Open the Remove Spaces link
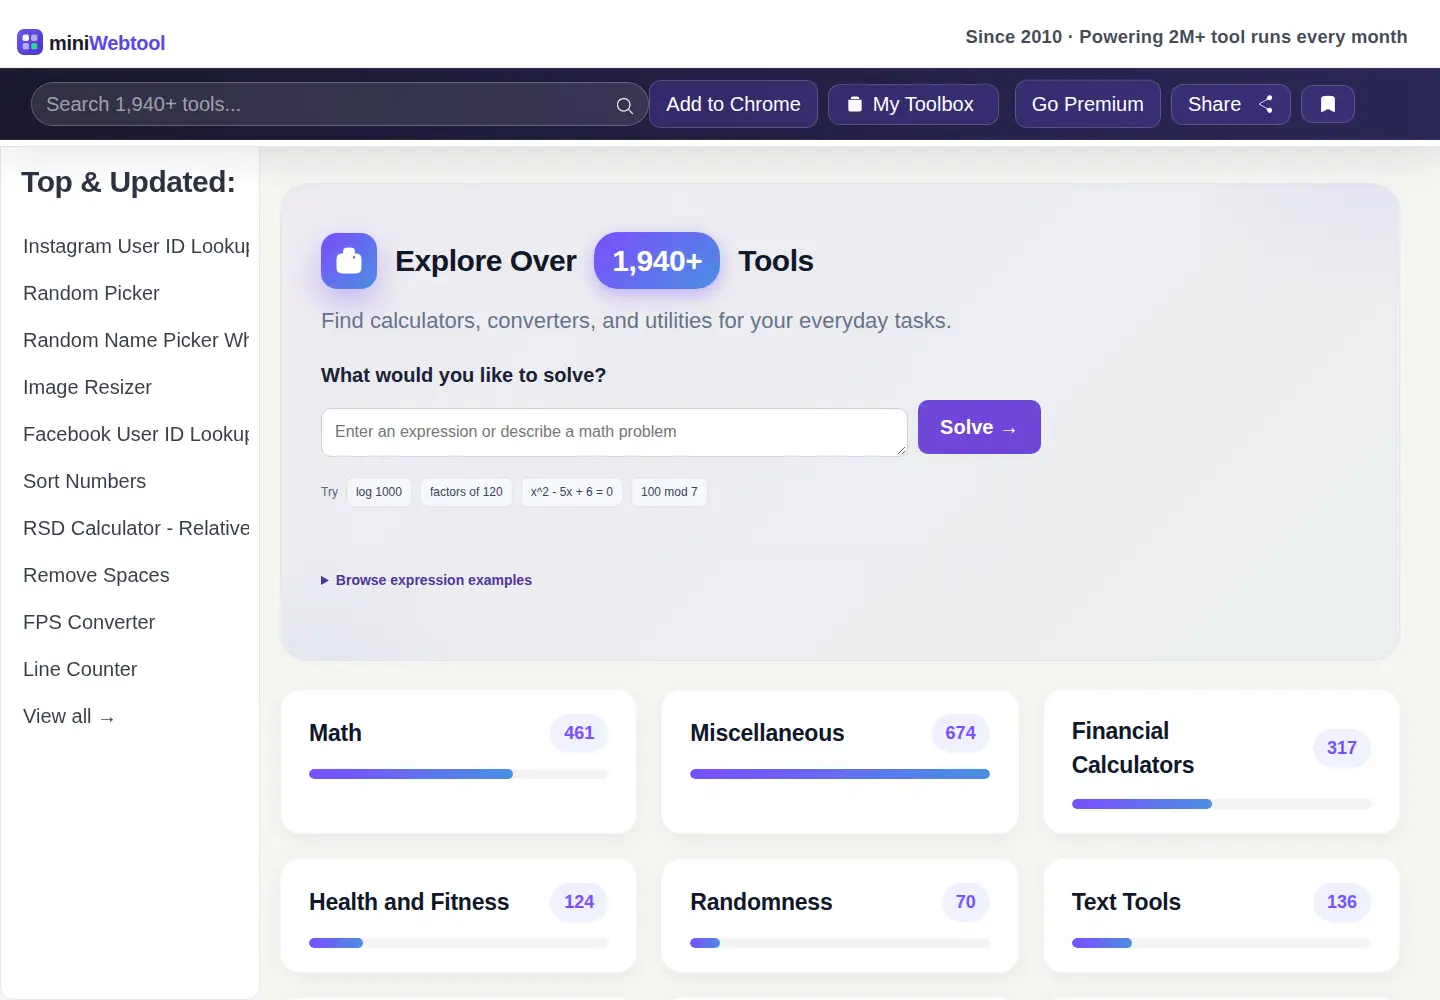The image size is (1440, 1000). pos(96,575)
